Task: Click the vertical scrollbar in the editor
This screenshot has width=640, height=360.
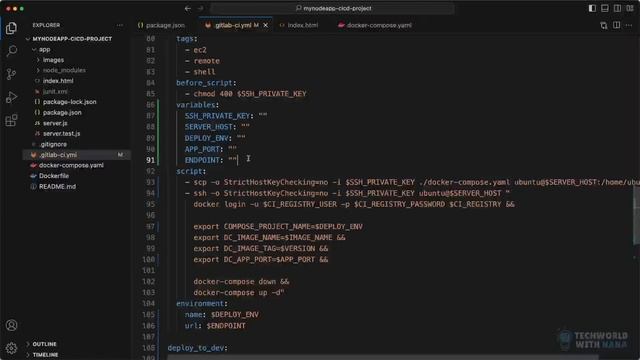Action: [636, 215]
